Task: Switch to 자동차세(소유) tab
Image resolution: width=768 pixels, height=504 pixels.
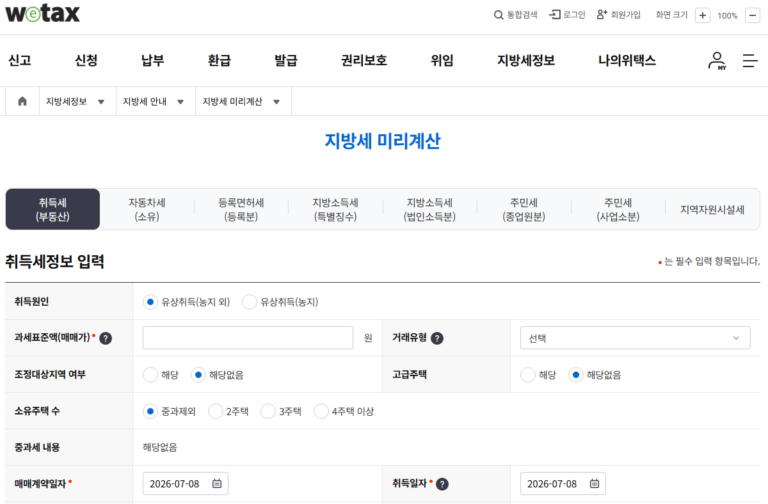Action: pyautogui.click(x=147, y=209)
